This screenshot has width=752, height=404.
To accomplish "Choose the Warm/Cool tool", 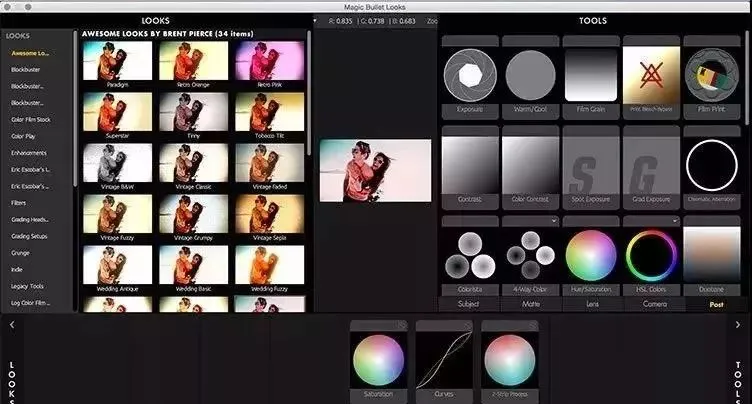I will coord(530,75).
